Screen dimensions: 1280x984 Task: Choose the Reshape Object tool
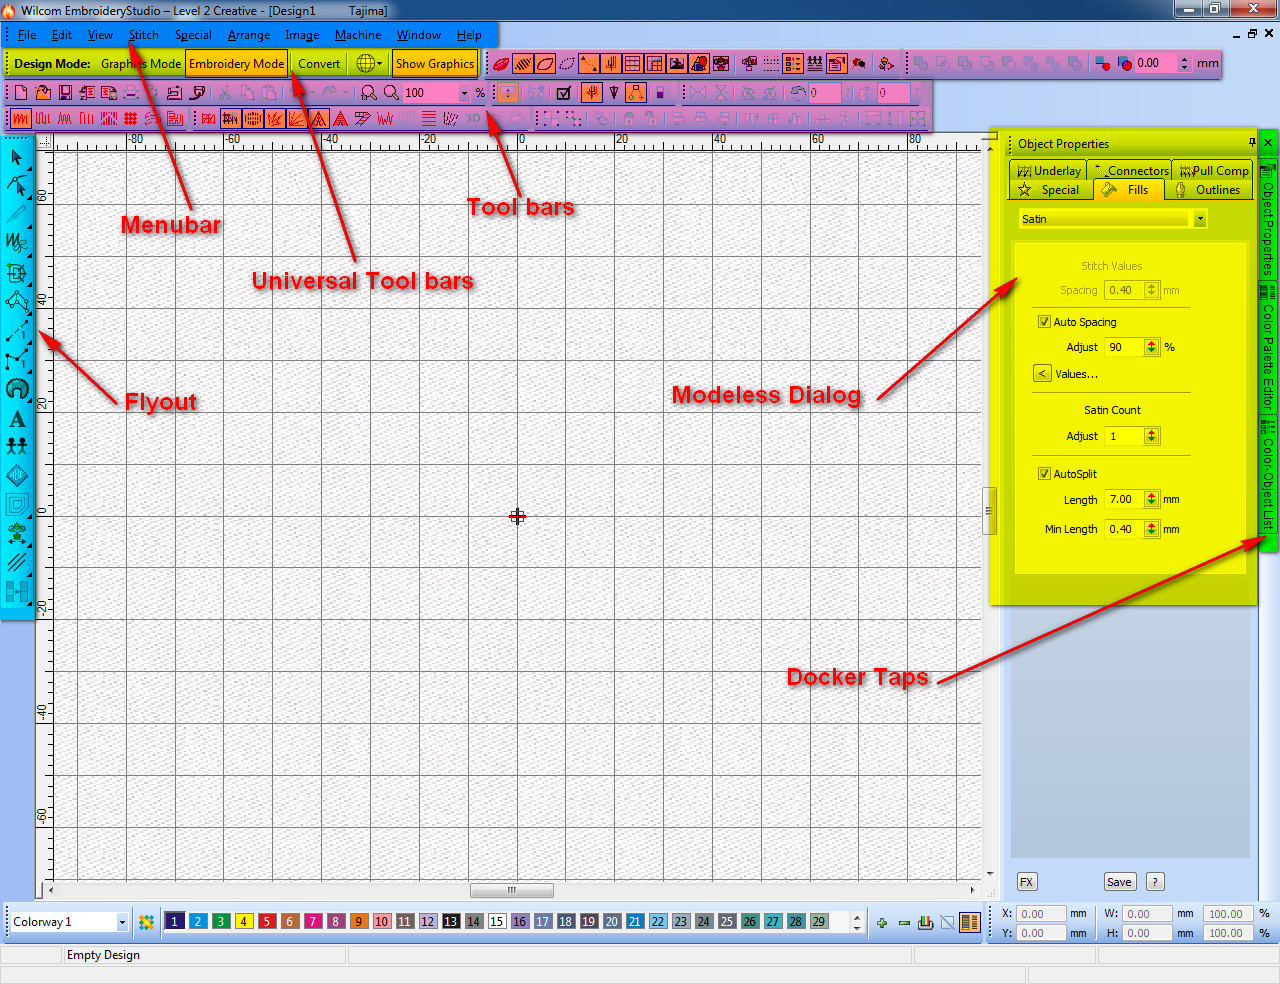pos(17,185)
